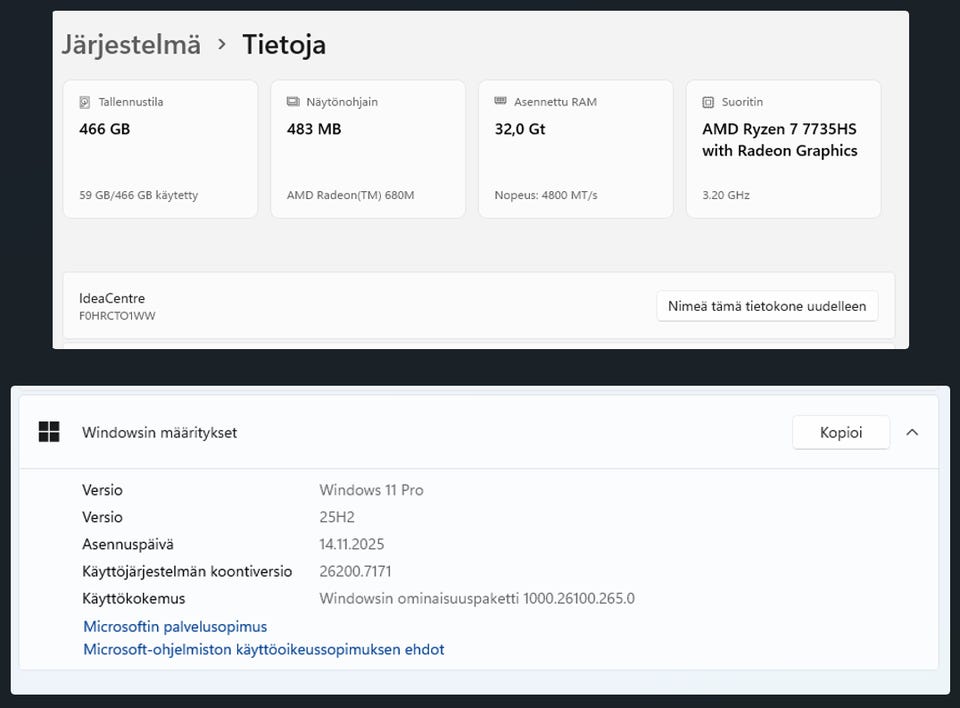Click the AMD Ryzen 7 7735HS processor card
This screenshot has height=708, width=960.
click(783, 150)
